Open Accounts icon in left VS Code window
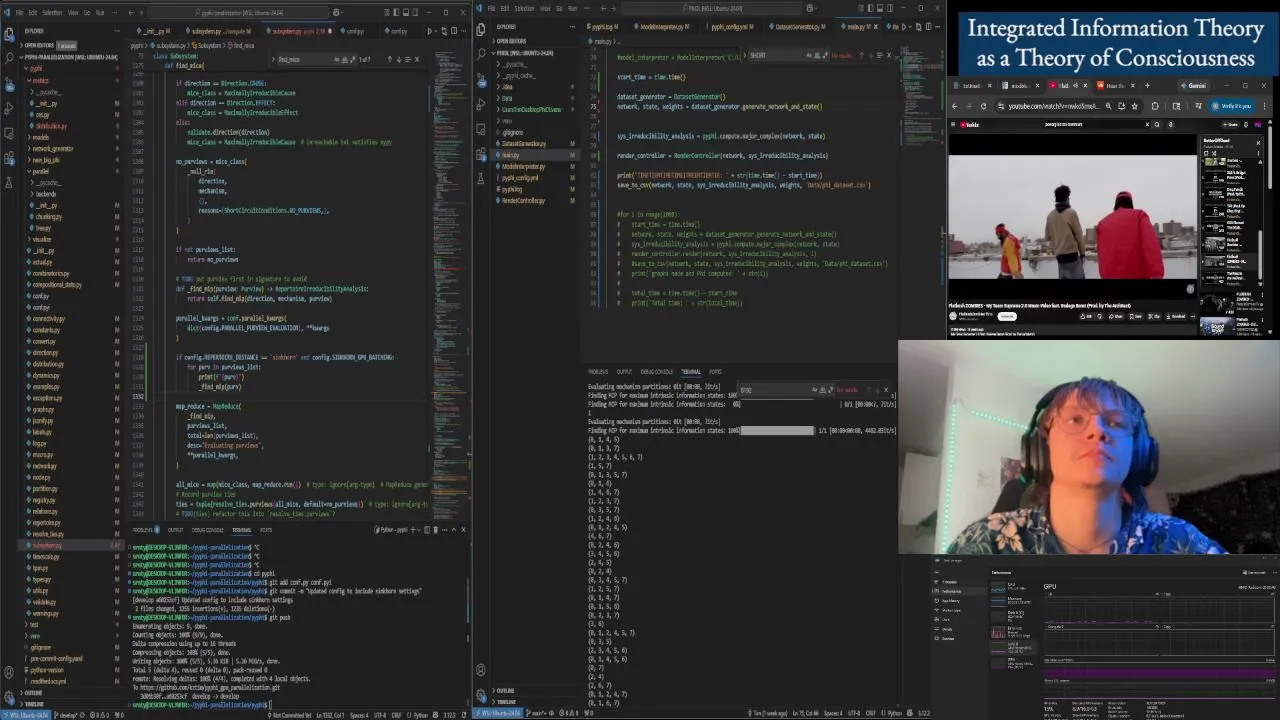 pyautogui.click(x=9, y=672)
